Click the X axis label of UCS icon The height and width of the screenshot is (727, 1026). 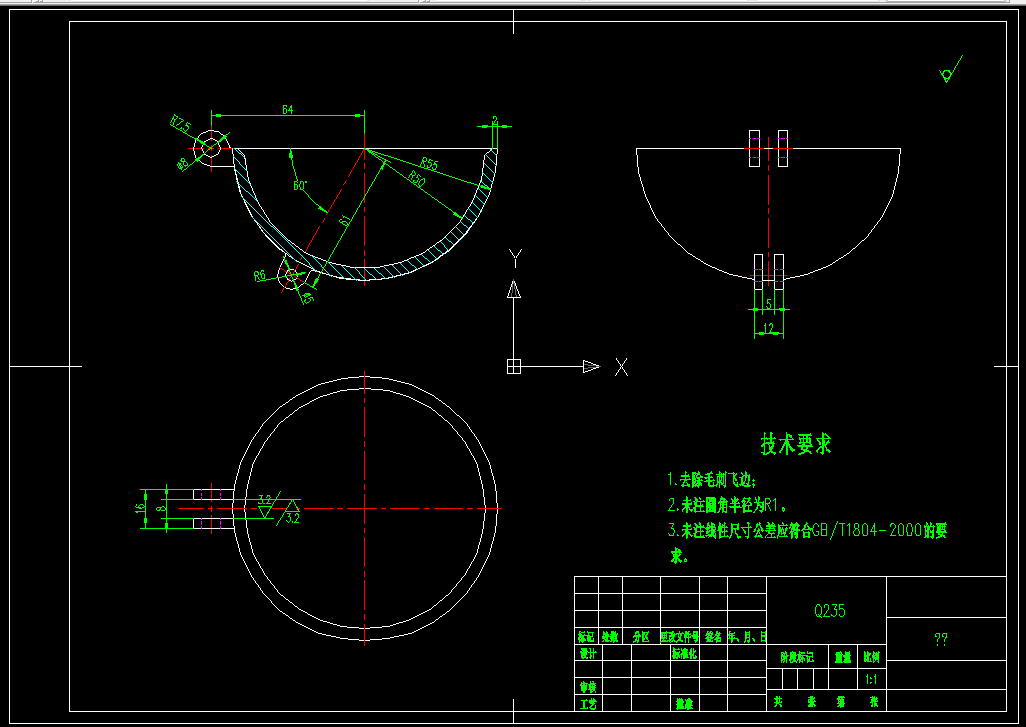click(x=622, y=367)
